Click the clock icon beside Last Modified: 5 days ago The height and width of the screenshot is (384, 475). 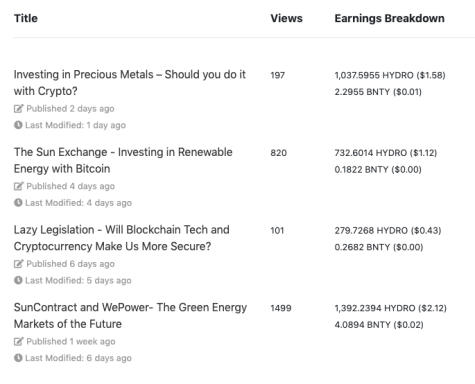click(x=18, y=280)
